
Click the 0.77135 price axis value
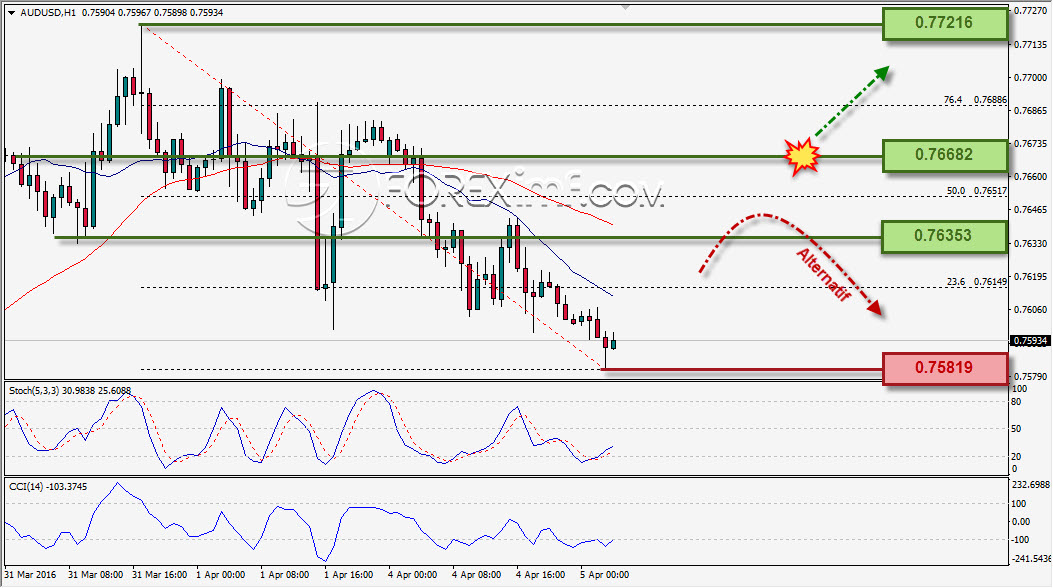point(1030,45)
